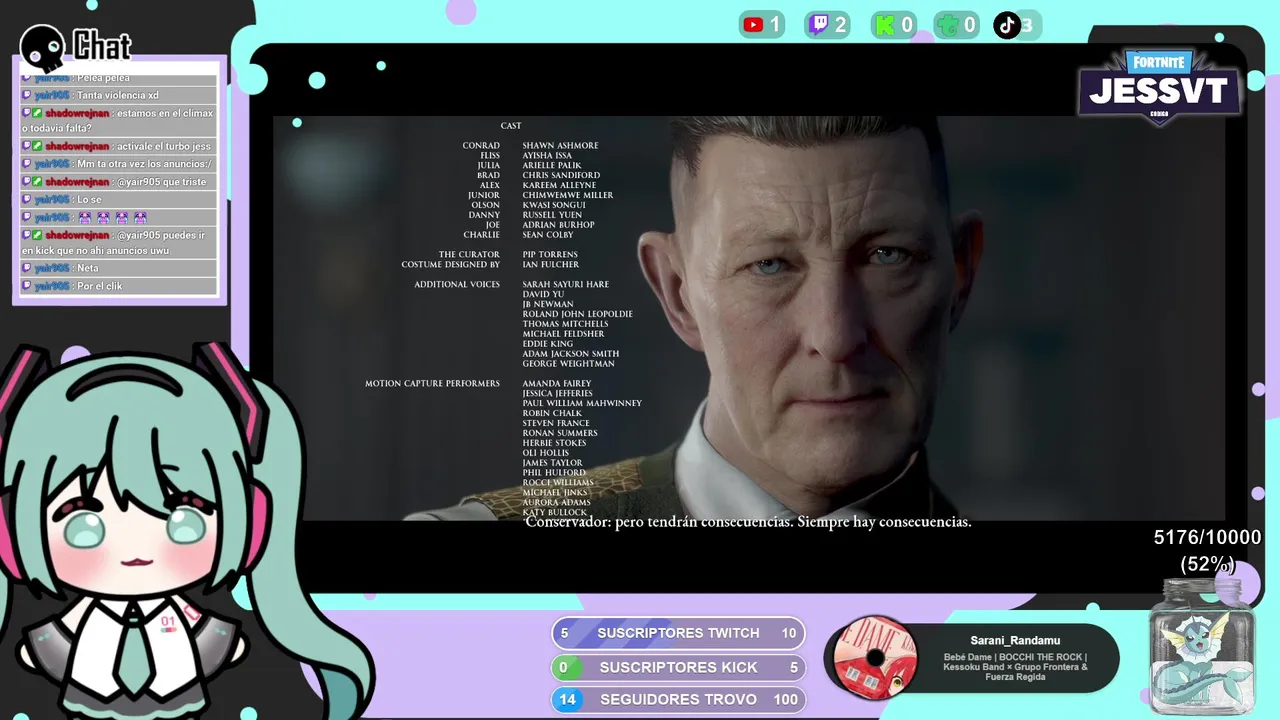The height and width of the screenshot is (720, 1280).
Task: Click credit name Chimwemwe Miller
Action: pos(567,195)
